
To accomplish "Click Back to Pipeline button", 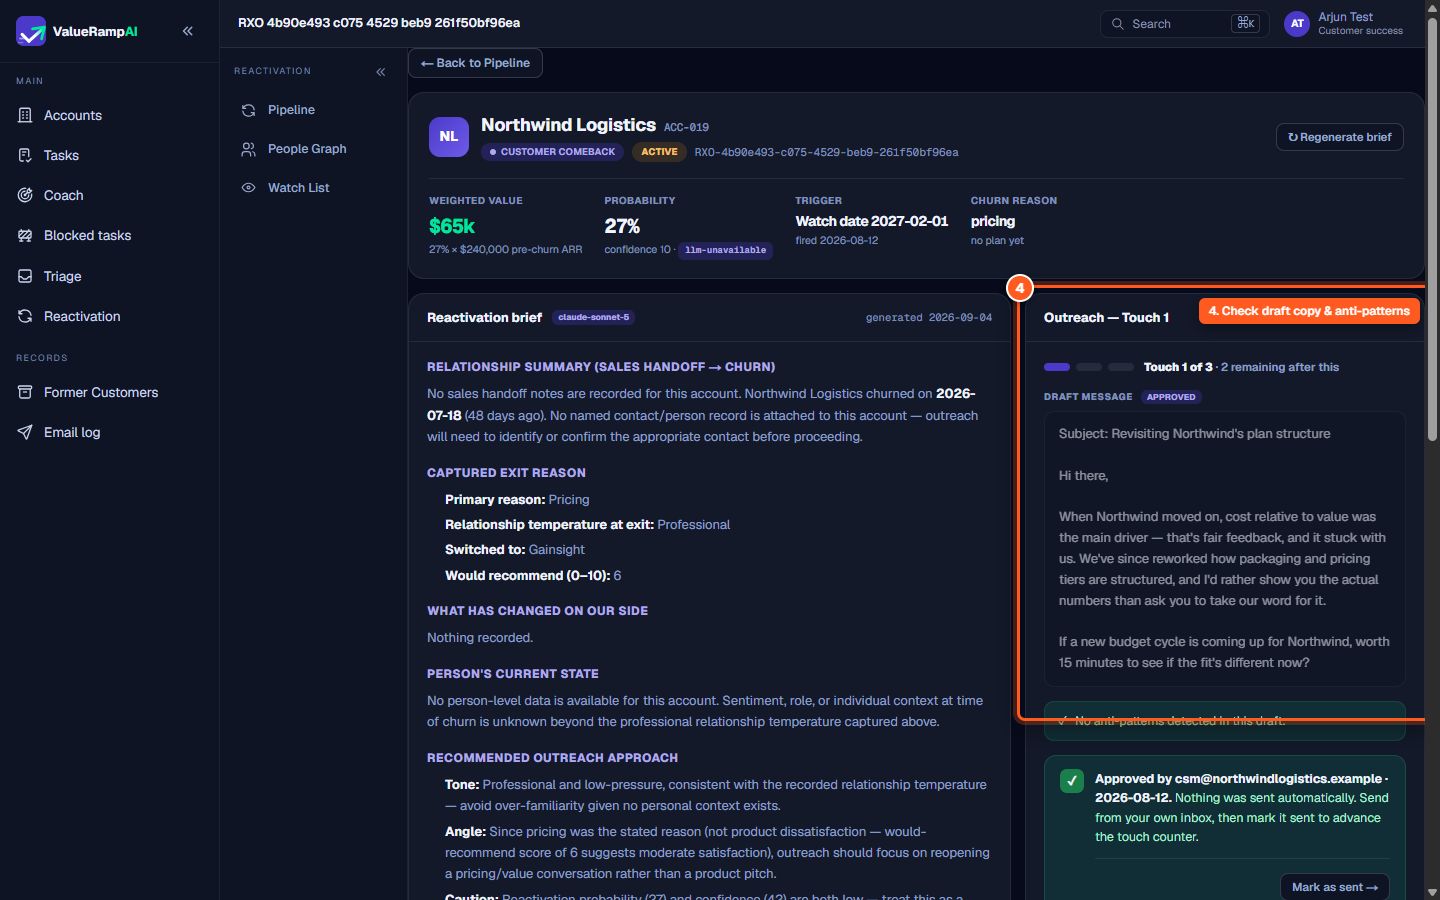I will pos(475,63).
